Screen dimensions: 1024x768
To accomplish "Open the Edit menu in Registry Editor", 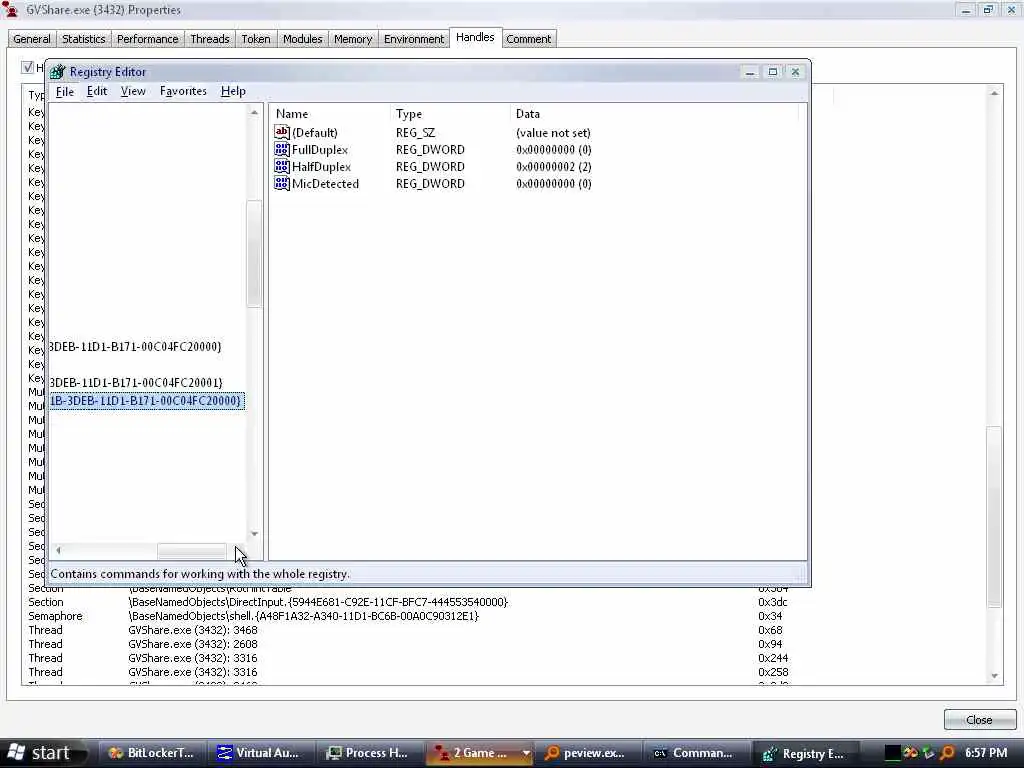I will point(97,91).
